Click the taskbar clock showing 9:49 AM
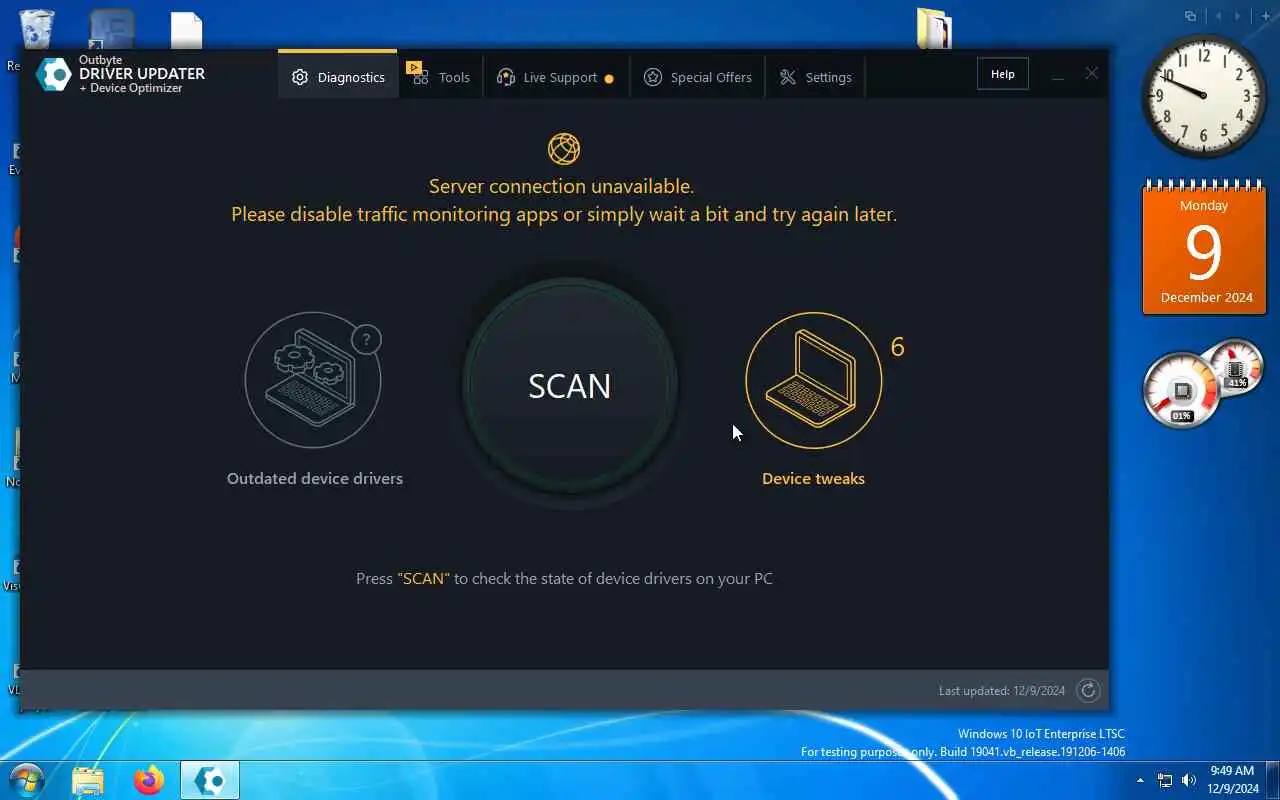 tap(1232, 780)
